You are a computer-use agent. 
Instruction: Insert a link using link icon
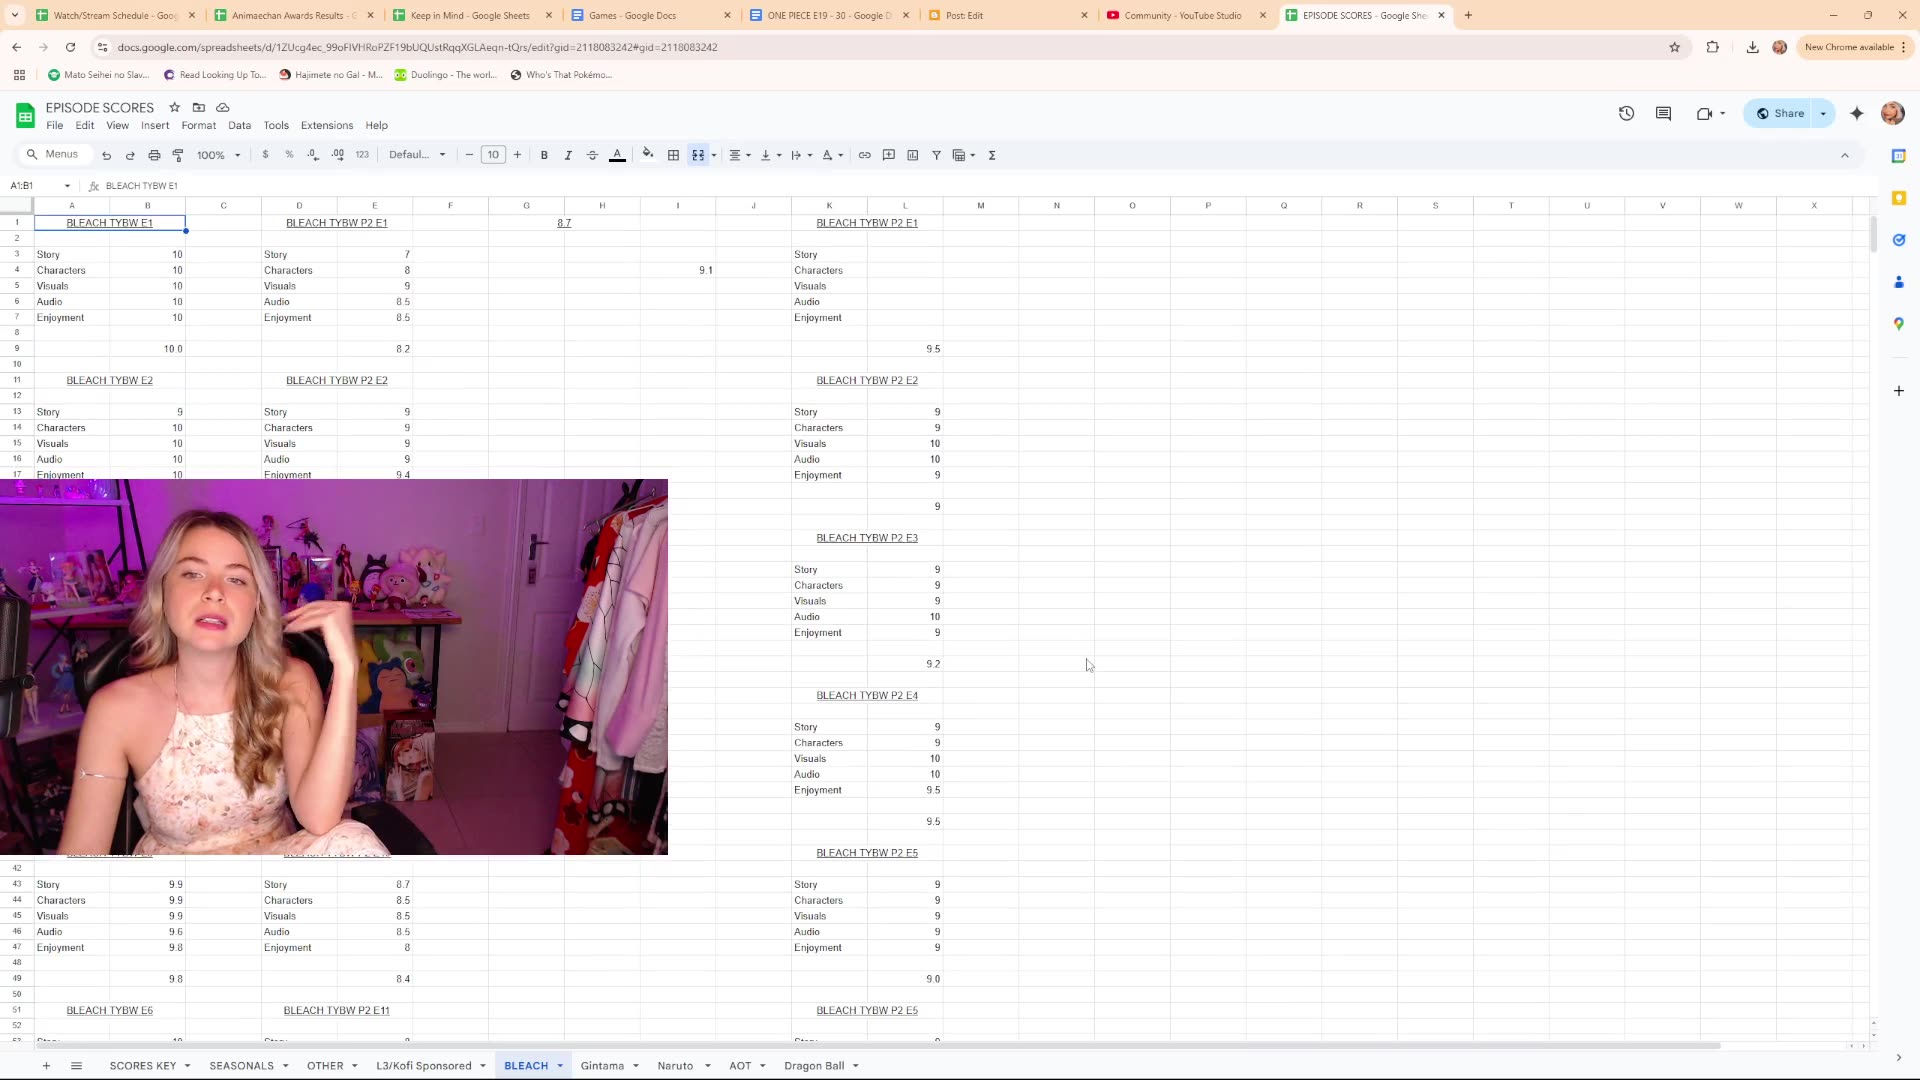click(x=864, y=155)
